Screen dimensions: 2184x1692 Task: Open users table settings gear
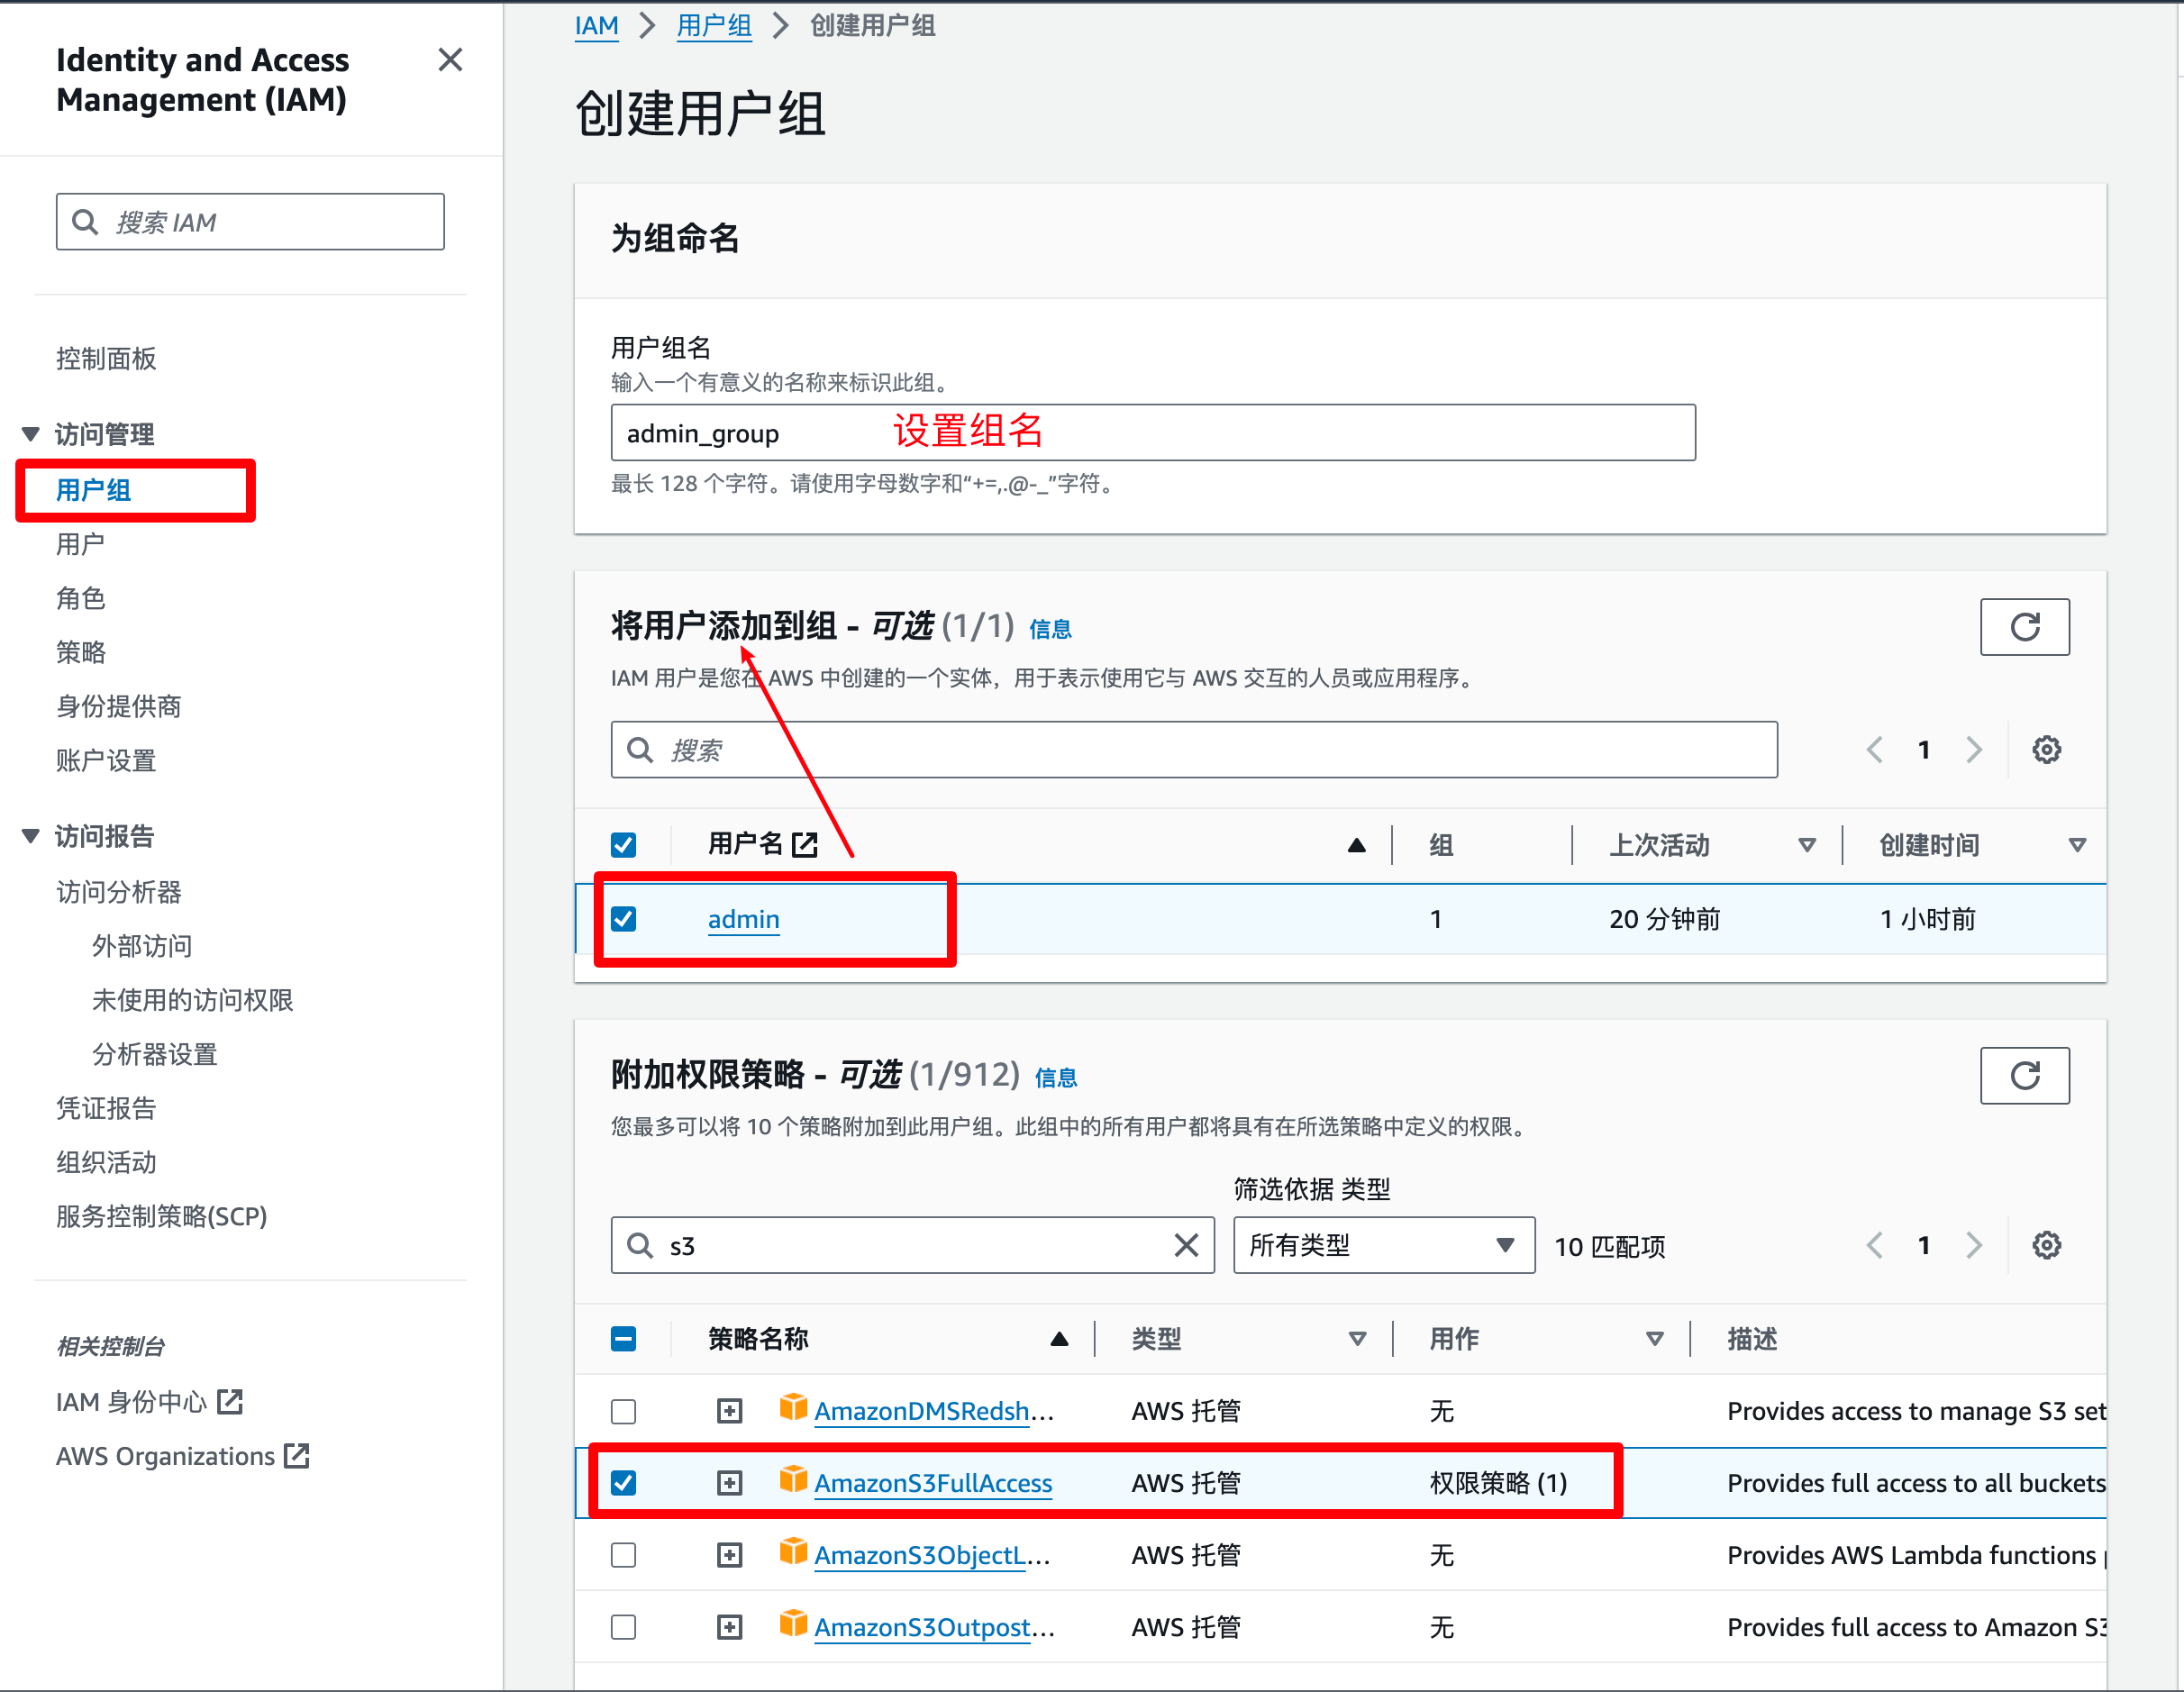click(2046, 750)
